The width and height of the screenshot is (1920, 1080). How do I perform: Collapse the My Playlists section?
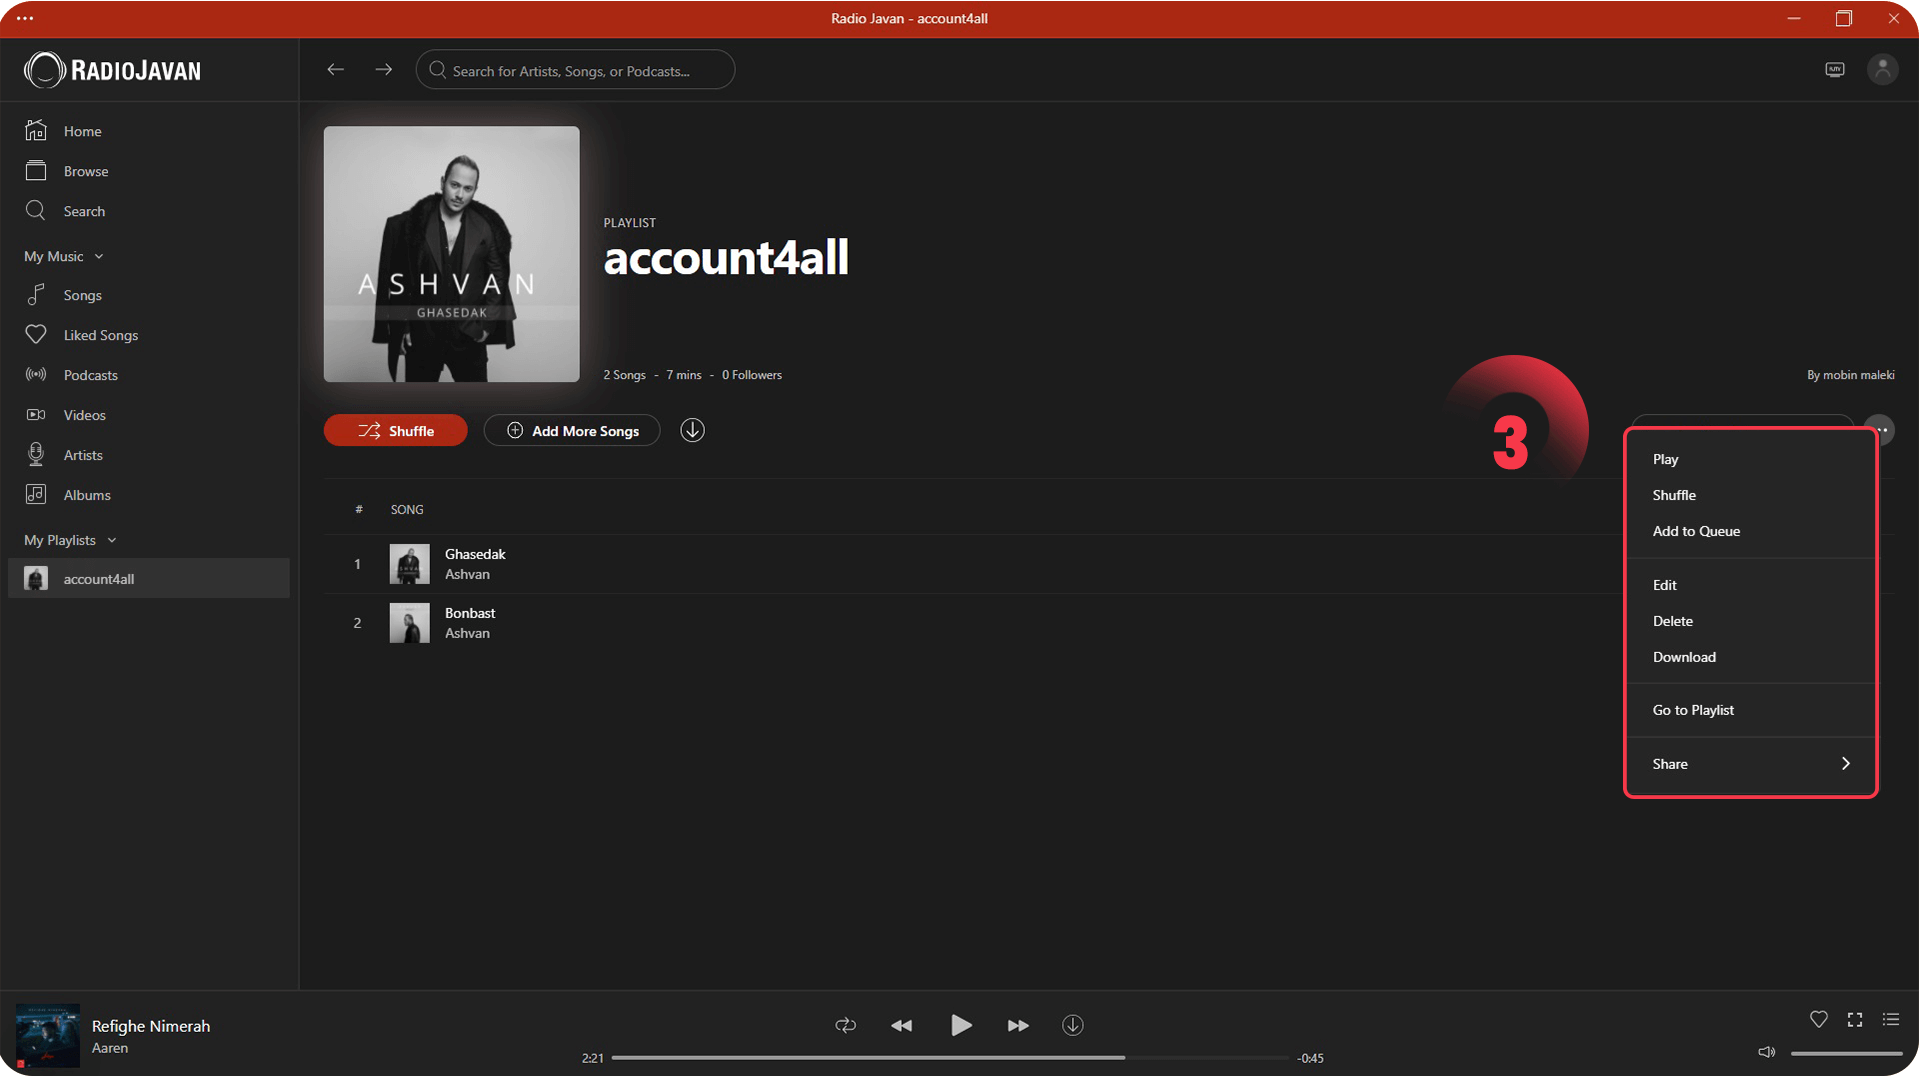(70, 540)
